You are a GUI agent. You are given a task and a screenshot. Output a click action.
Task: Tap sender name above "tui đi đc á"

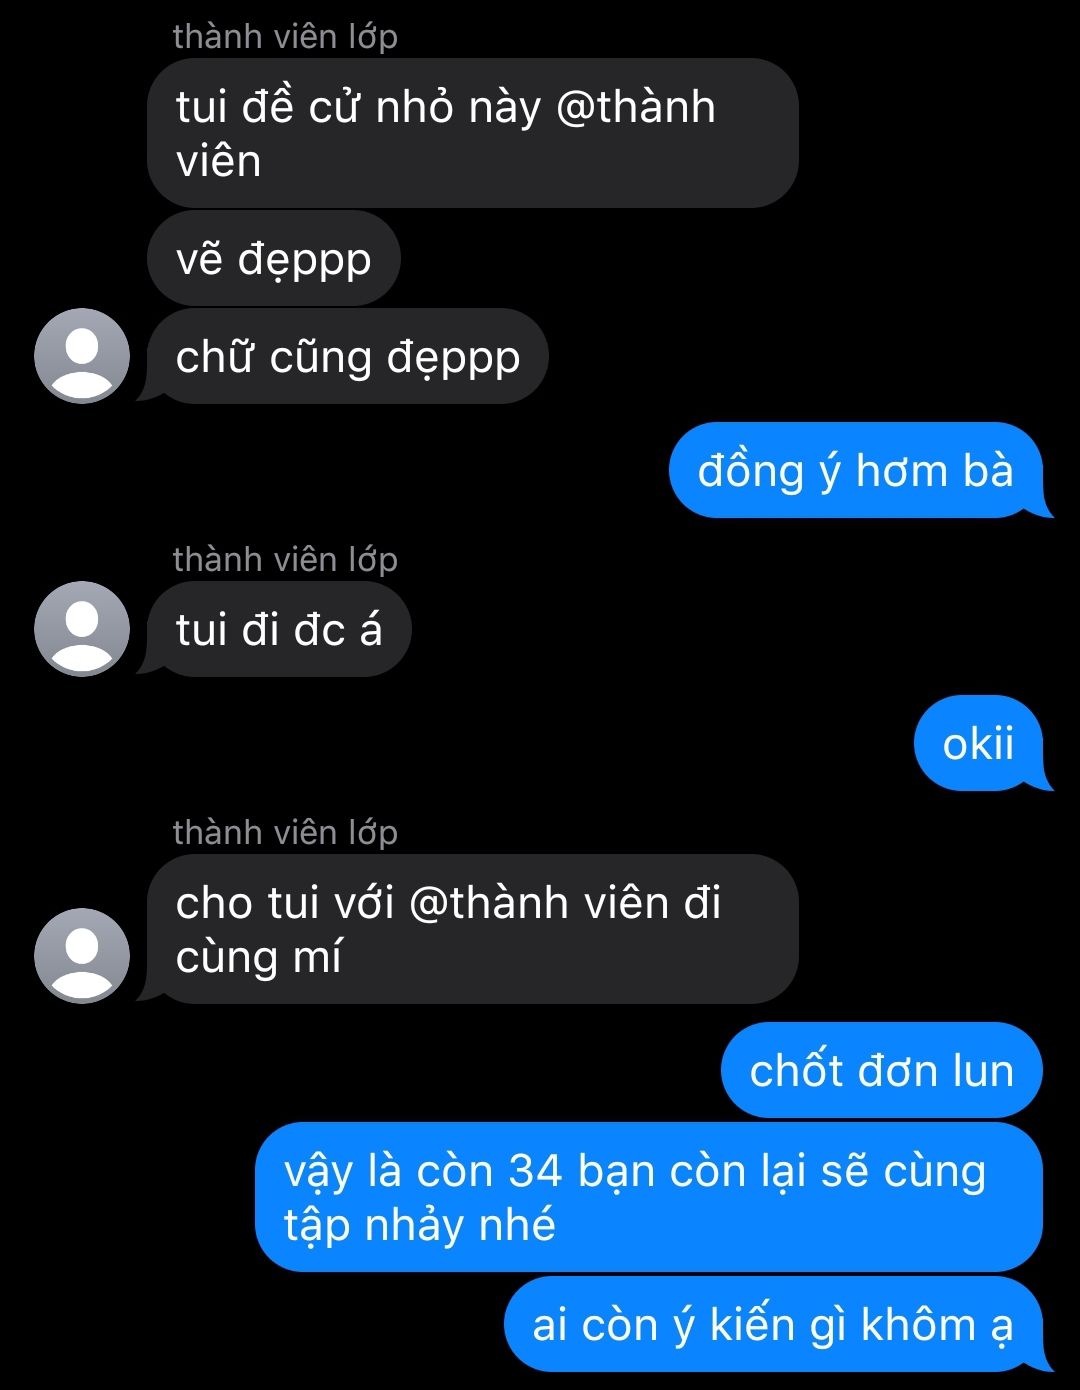click(x=285, y=559)
